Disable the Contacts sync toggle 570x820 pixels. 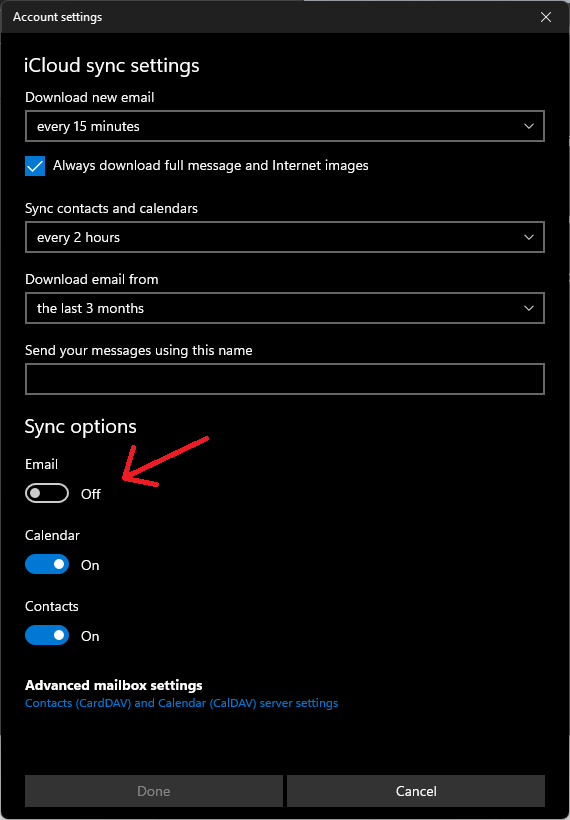click(x=47, y=635)
